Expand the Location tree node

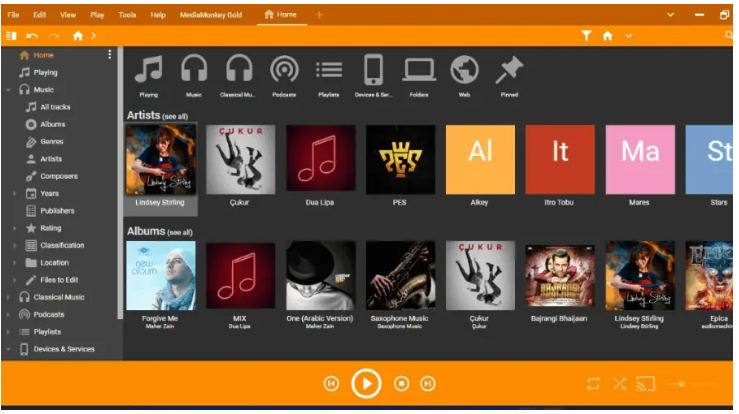click(x=15, y=263)
